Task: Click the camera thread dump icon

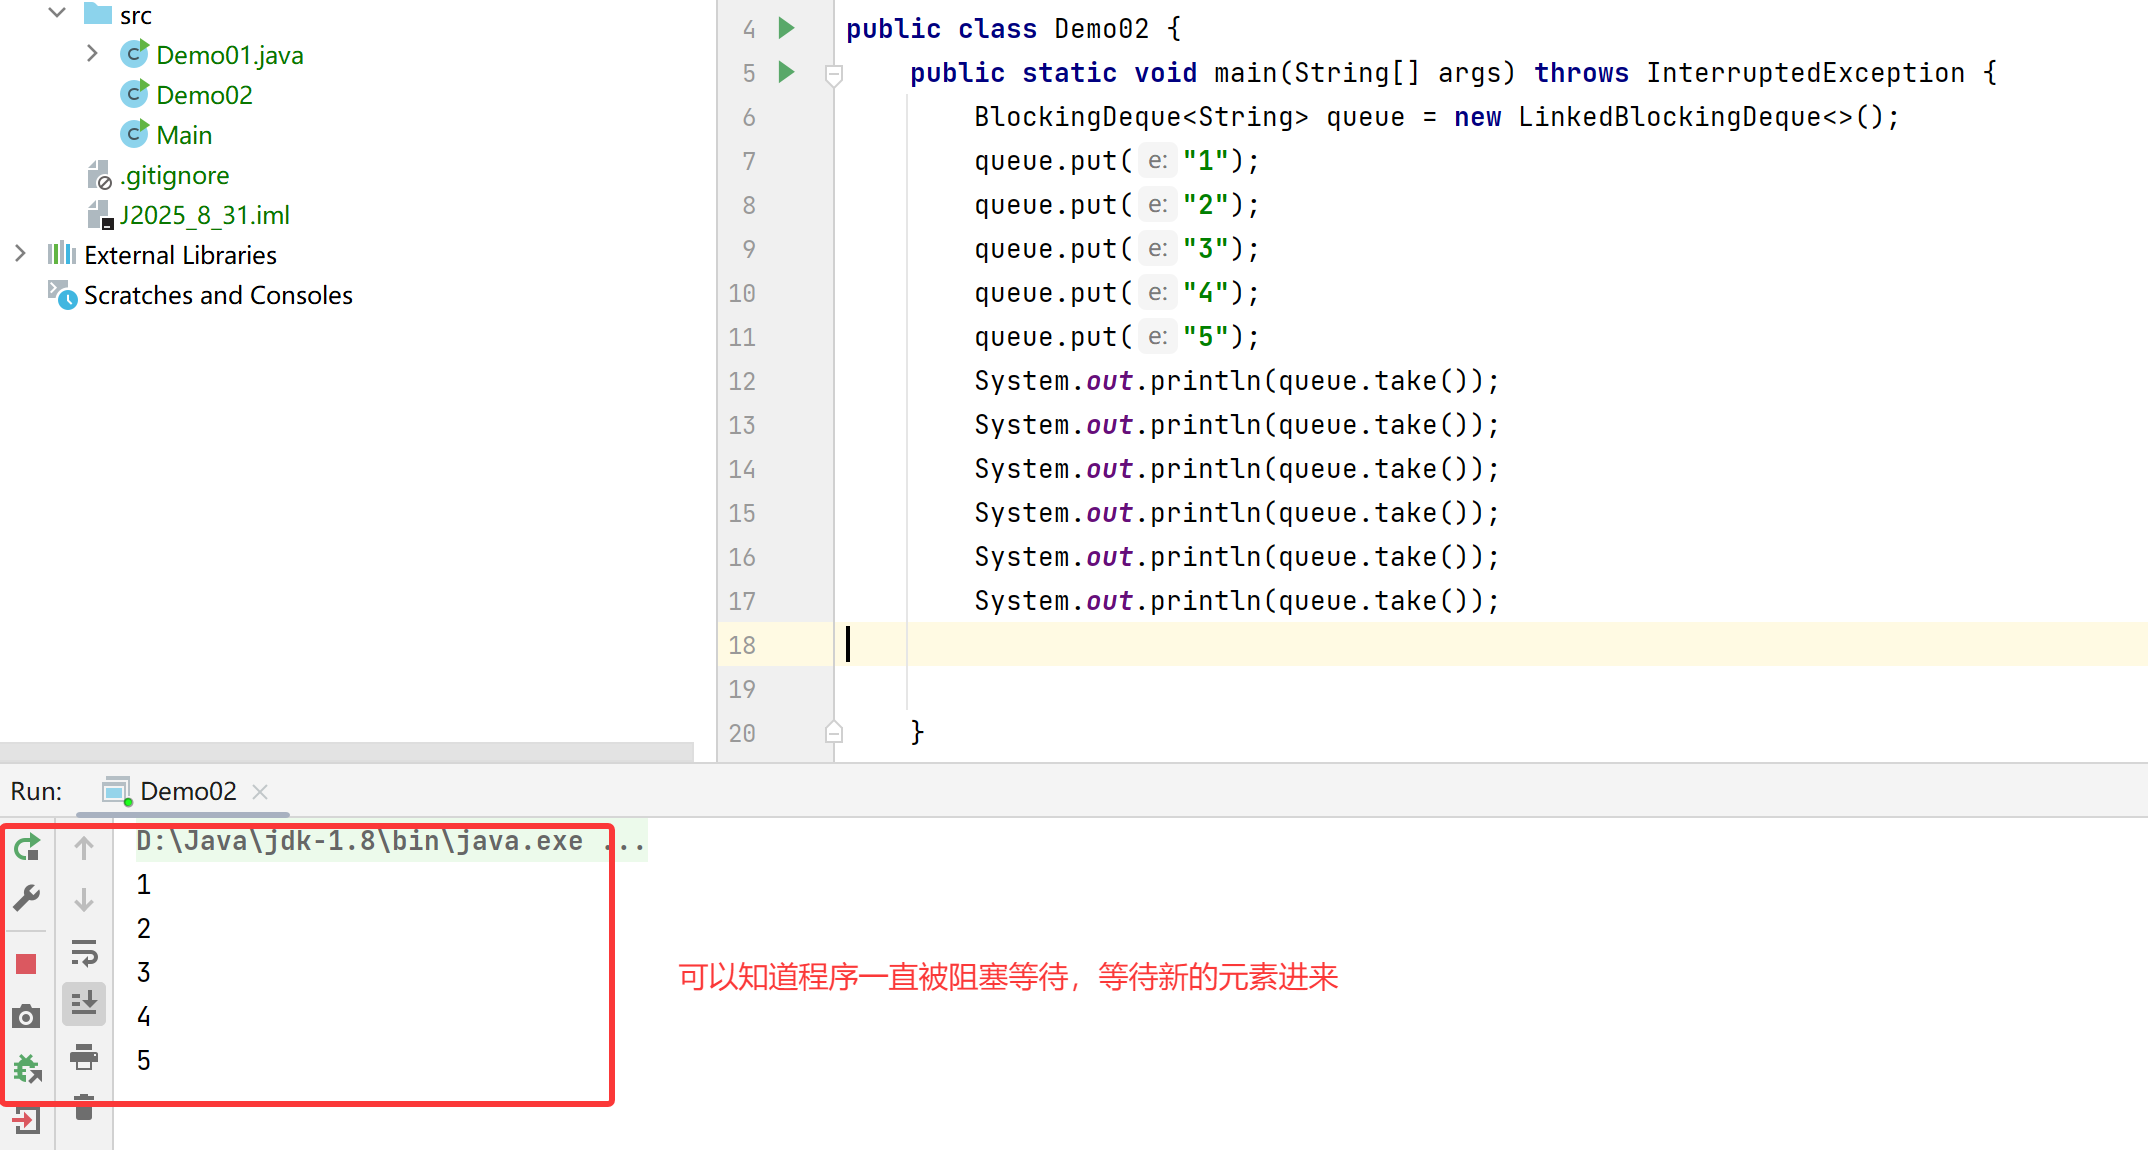Action: coord(27,1017)
